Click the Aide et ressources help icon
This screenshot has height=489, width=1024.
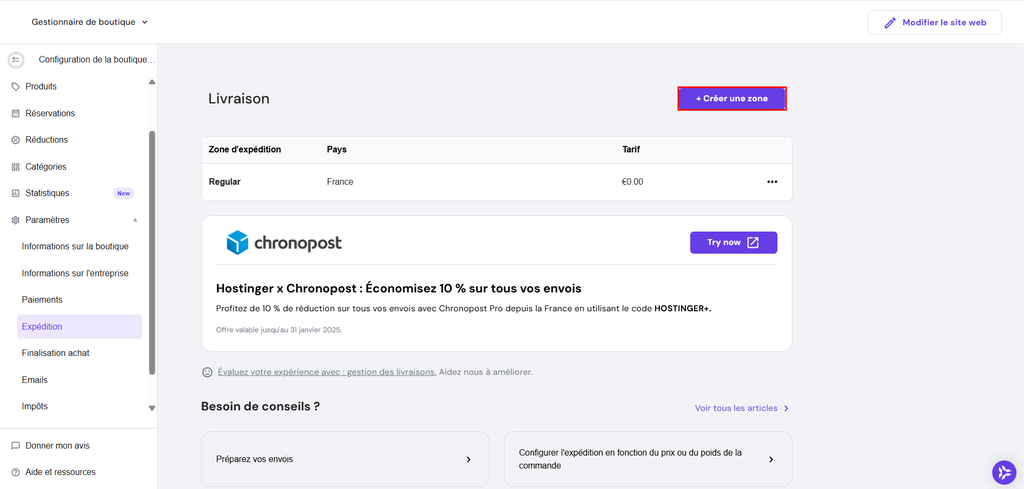[15, 472]
